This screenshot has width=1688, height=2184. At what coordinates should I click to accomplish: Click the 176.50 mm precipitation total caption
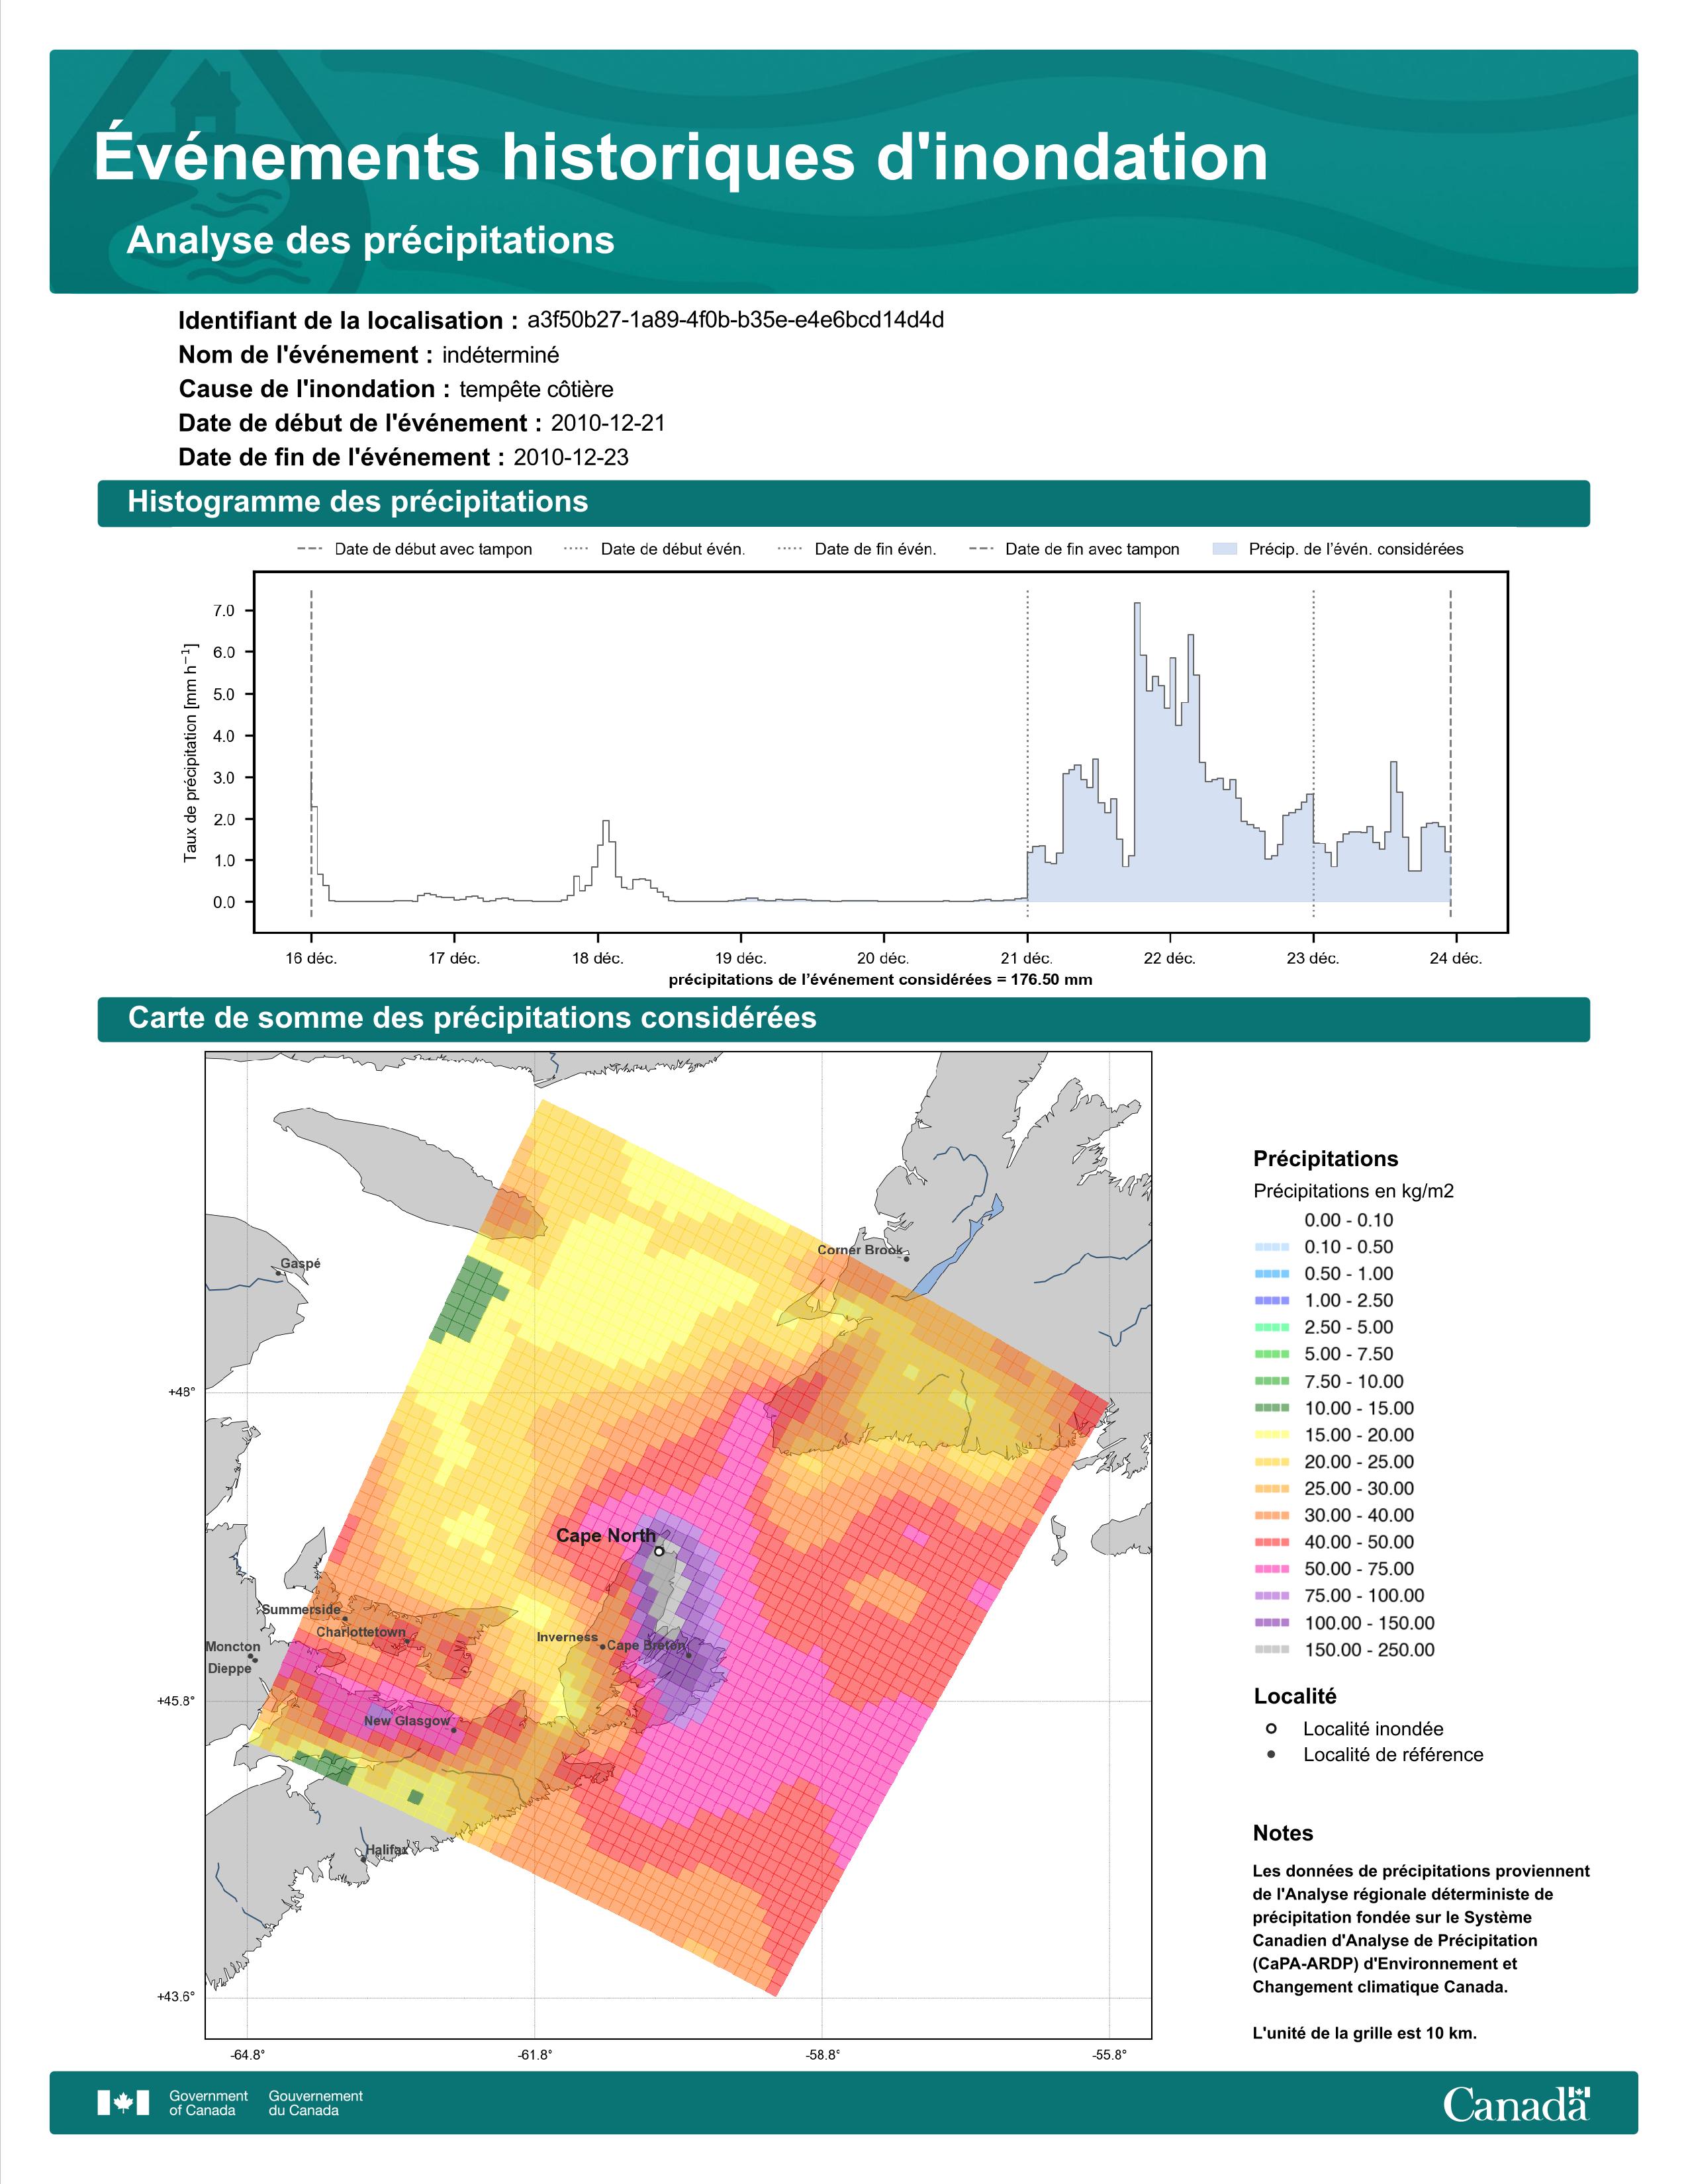pyautogui.click(x=880, y=980)
